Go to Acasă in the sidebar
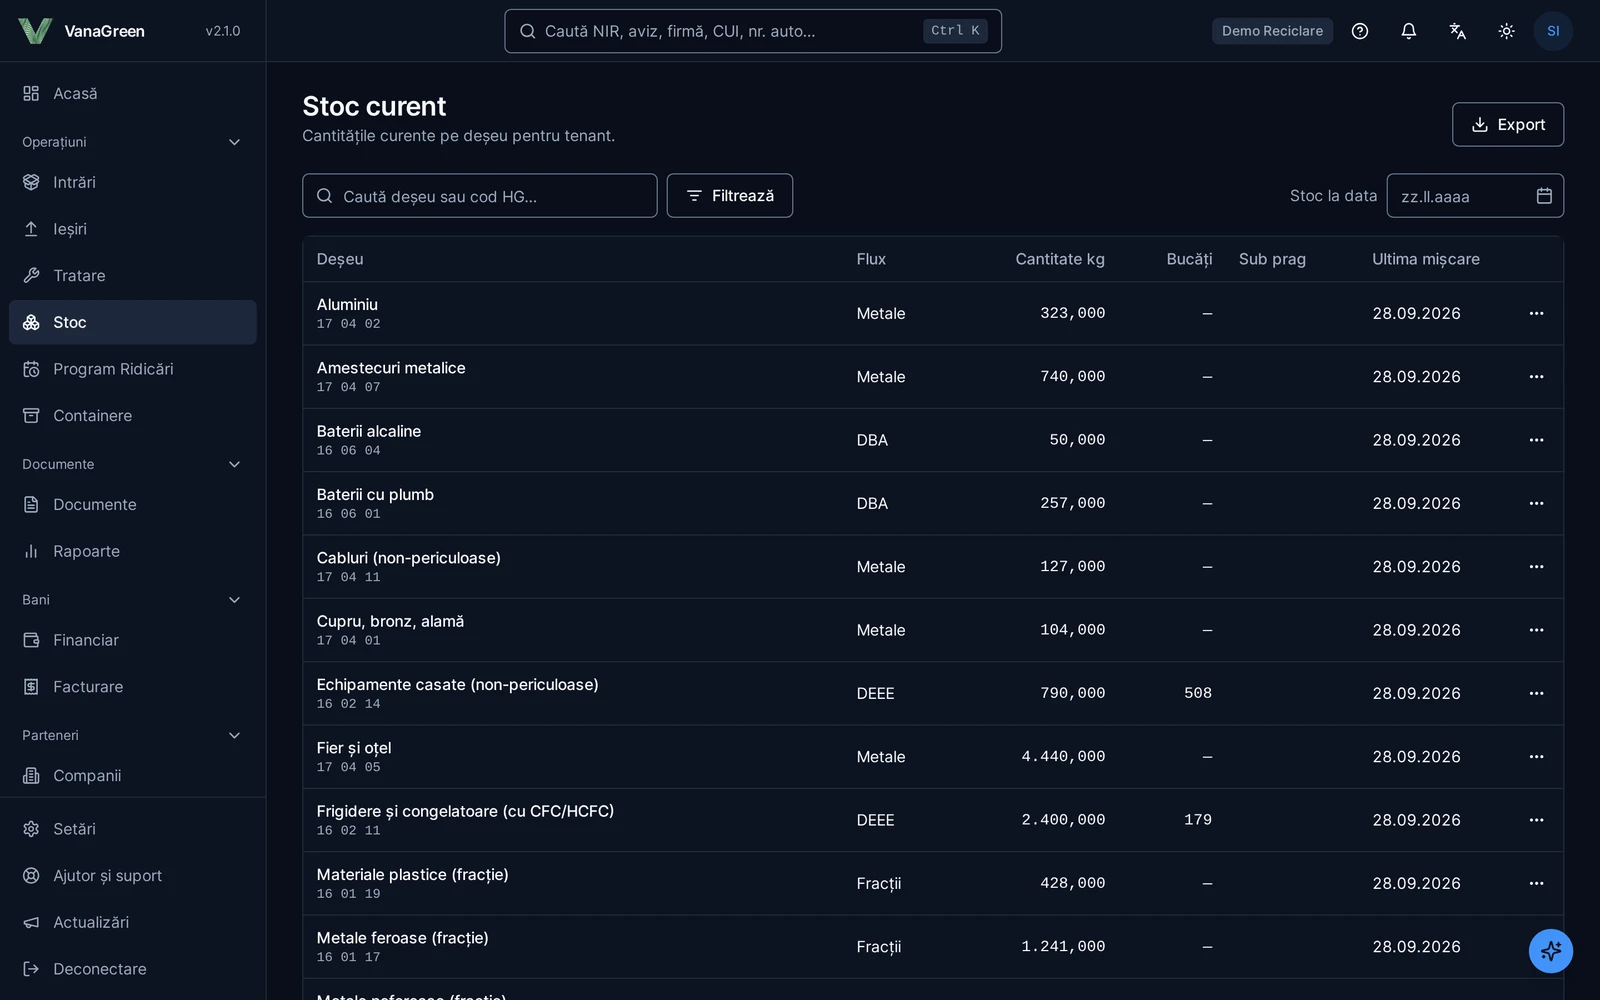The height and width of the screenshot is (1000, 1600). point(132,93)
